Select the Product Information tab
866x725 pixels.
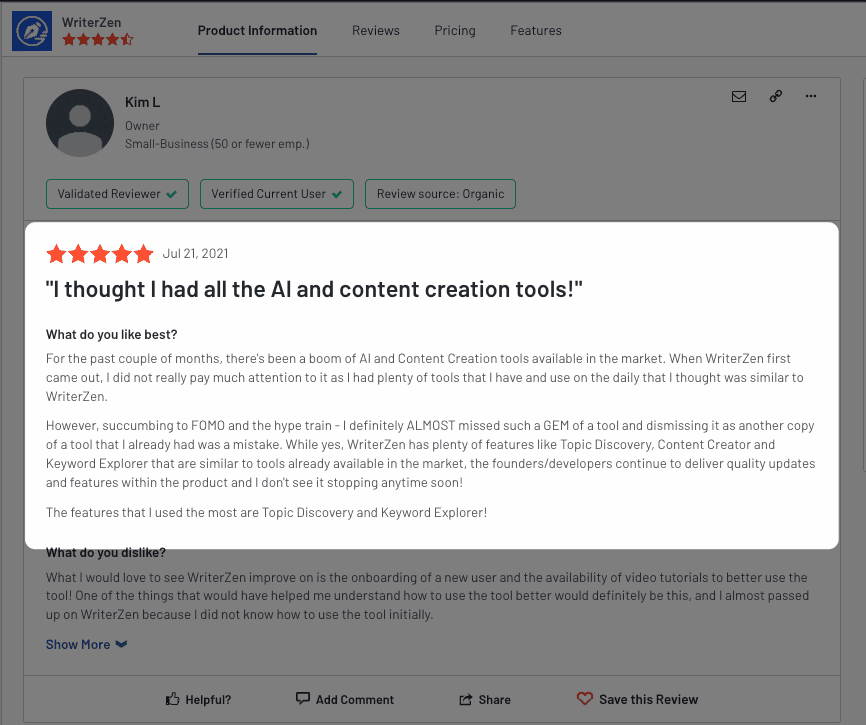point(257,30)
